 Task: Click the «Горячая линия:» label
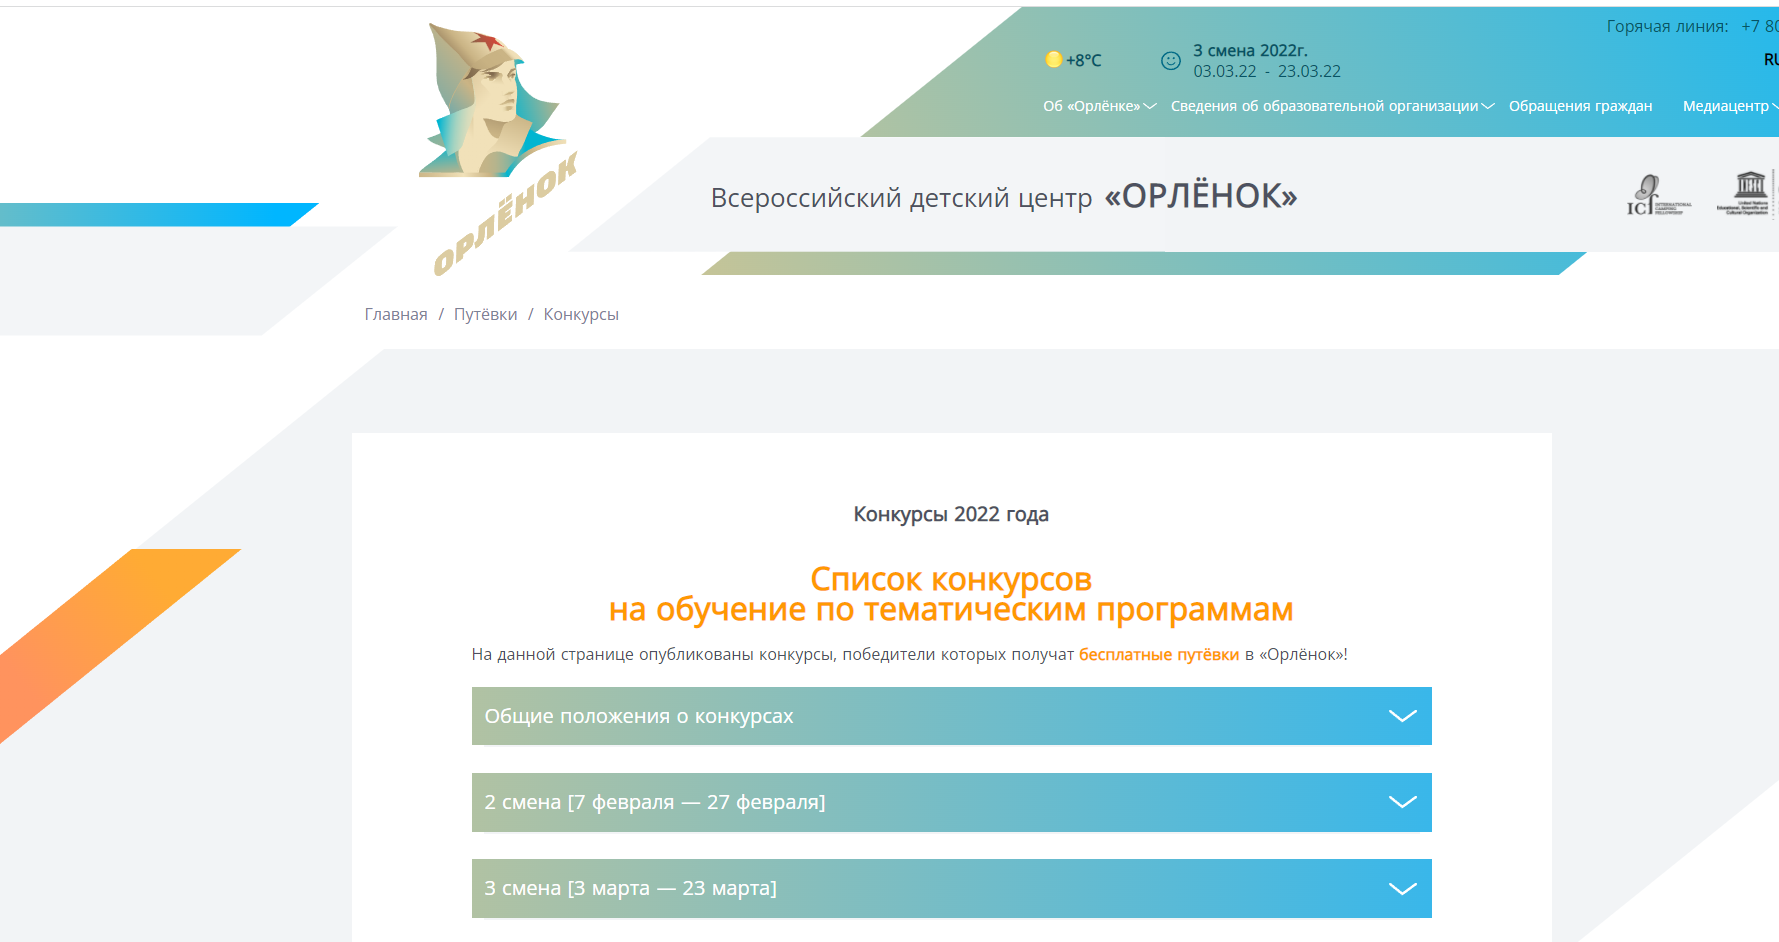point(1667,26)
